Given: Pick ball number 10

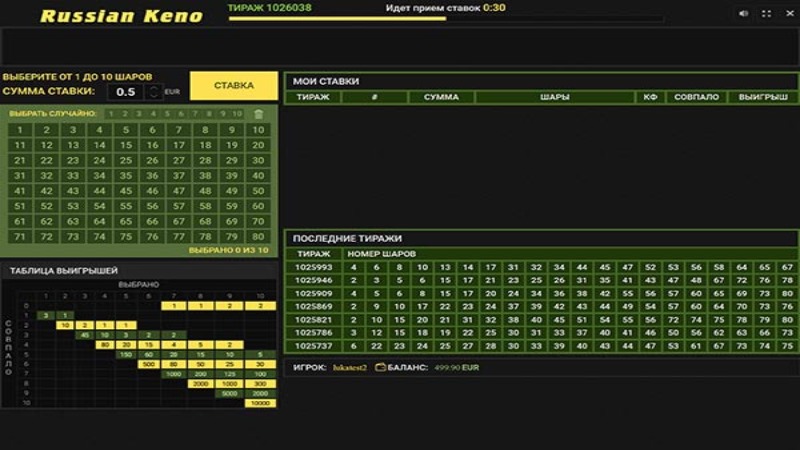Looking at the screenshot, I should pos(258,130).
